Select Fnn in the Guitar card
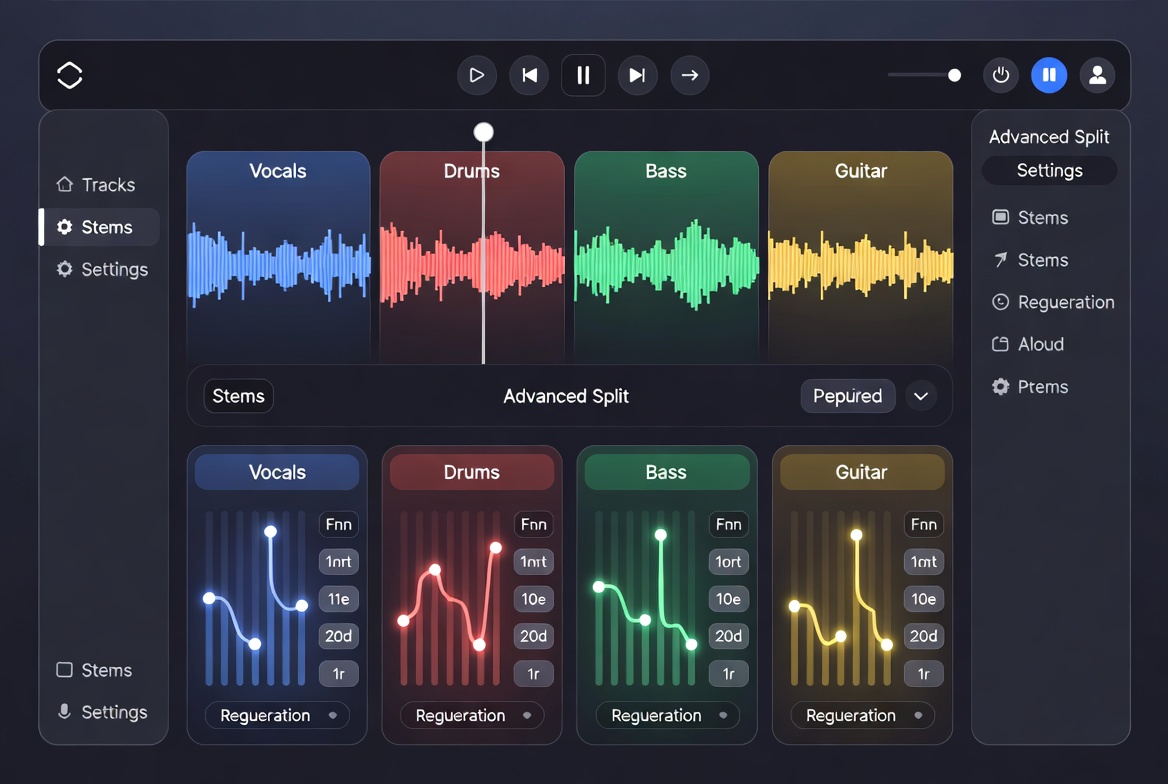1168x784 pixels. (924, 525)
